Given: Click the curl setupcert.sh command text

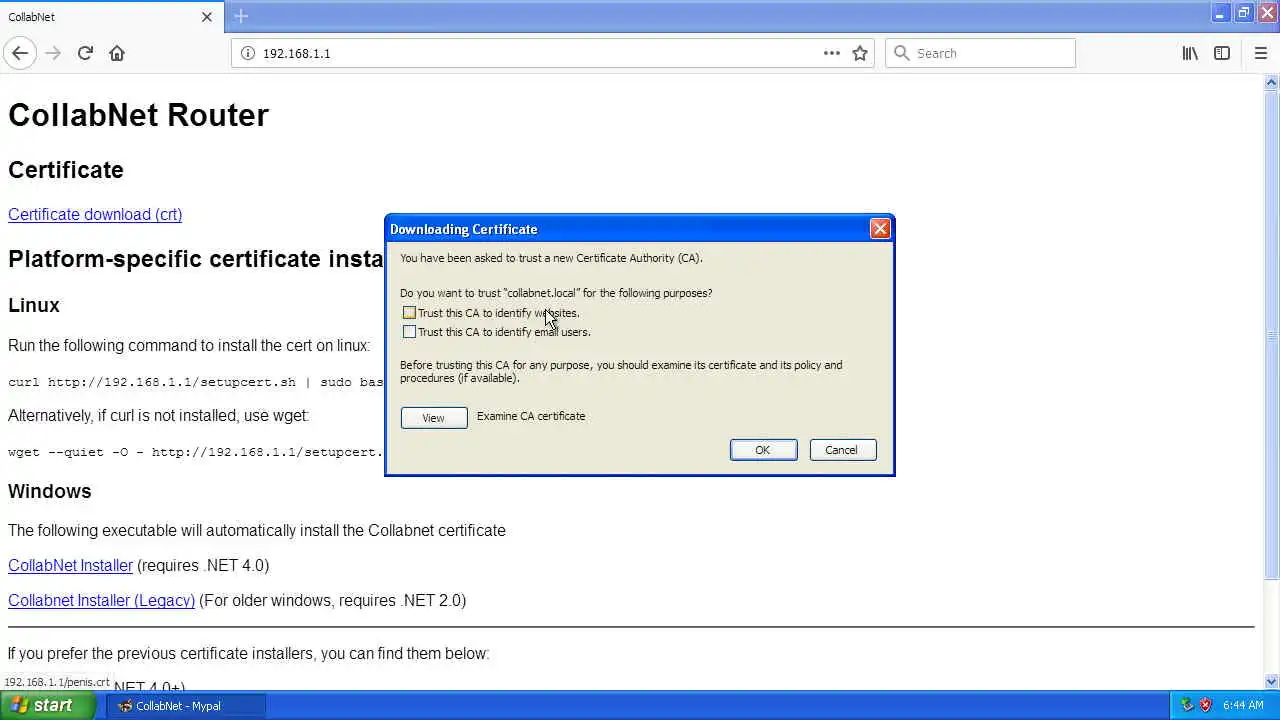Looking at the screenshot, I should pyautogui.click(x=196, y=382).
